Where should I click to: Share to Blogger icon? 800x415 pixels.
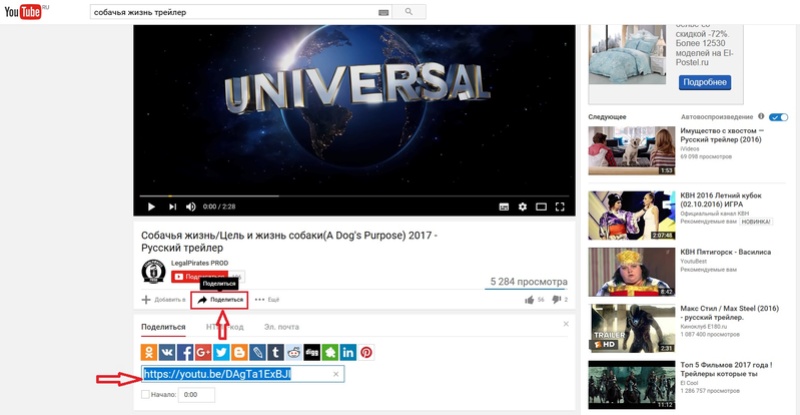point(239,352)
